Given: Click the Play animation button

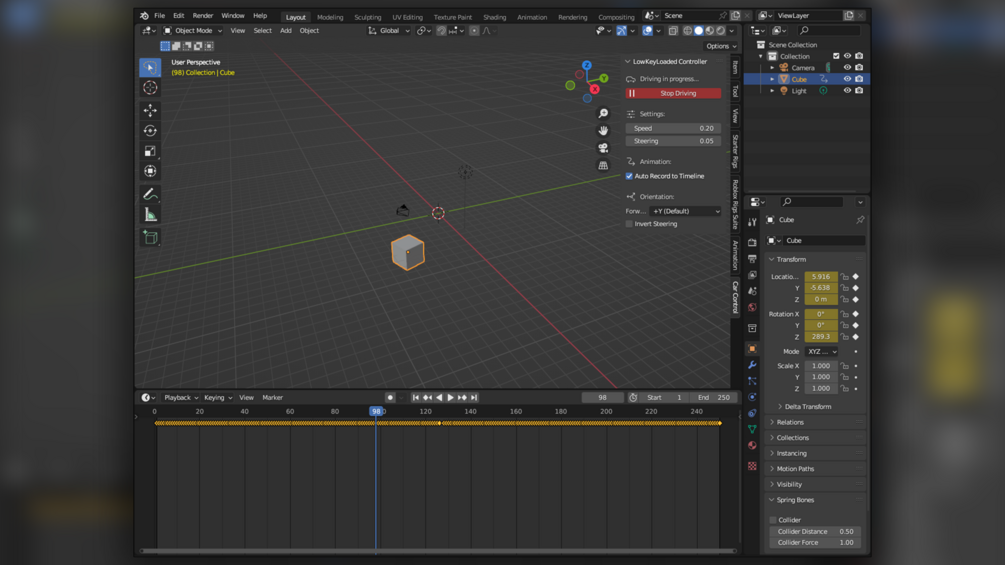Looking at the screenshot, I should point(450,398).
